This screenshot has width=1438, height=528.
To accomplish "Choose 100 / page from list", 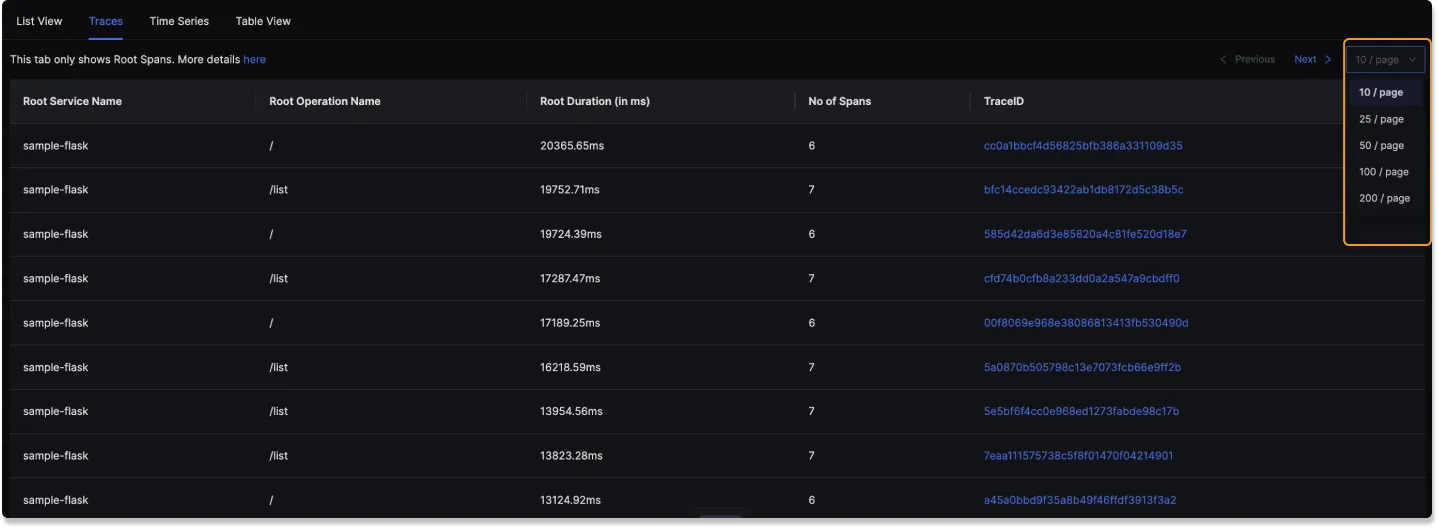I will coord(1385,172).
